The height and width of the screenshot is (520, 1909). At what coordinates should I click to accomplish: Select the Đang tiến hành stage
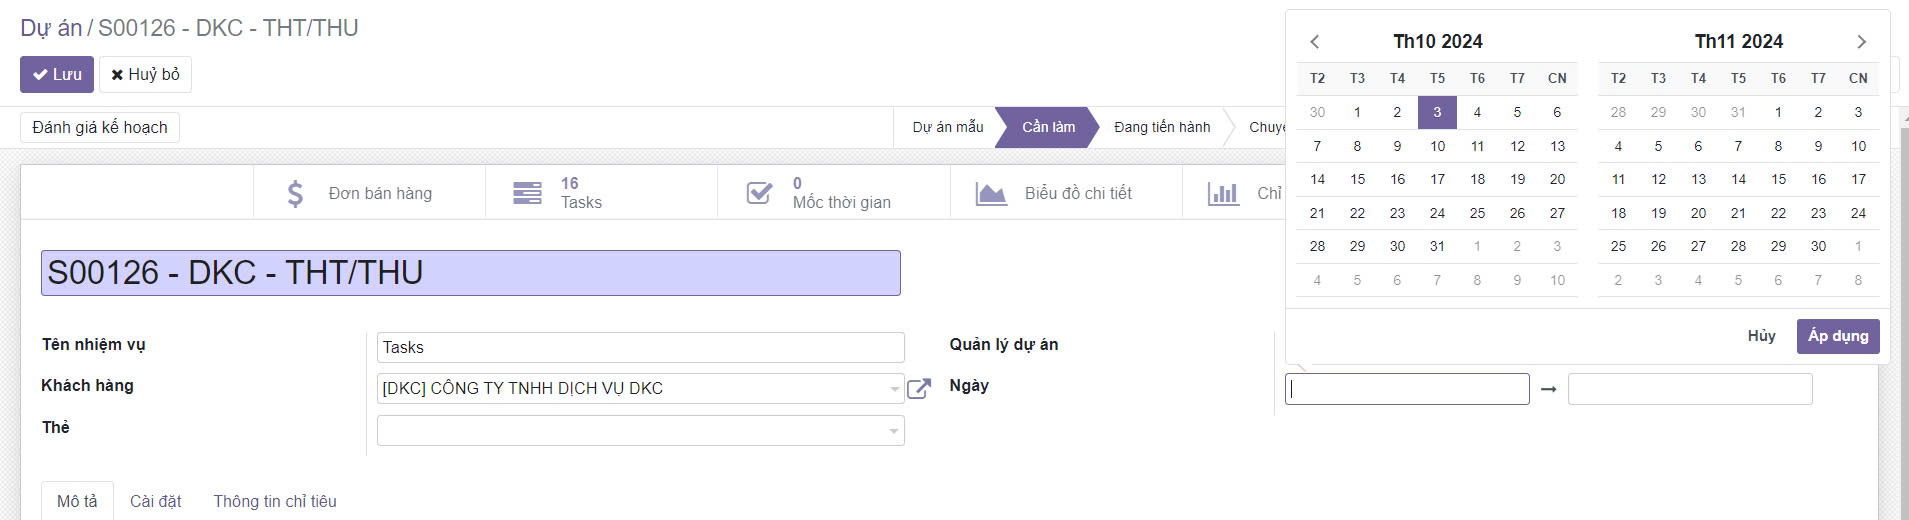point(1161,127)
